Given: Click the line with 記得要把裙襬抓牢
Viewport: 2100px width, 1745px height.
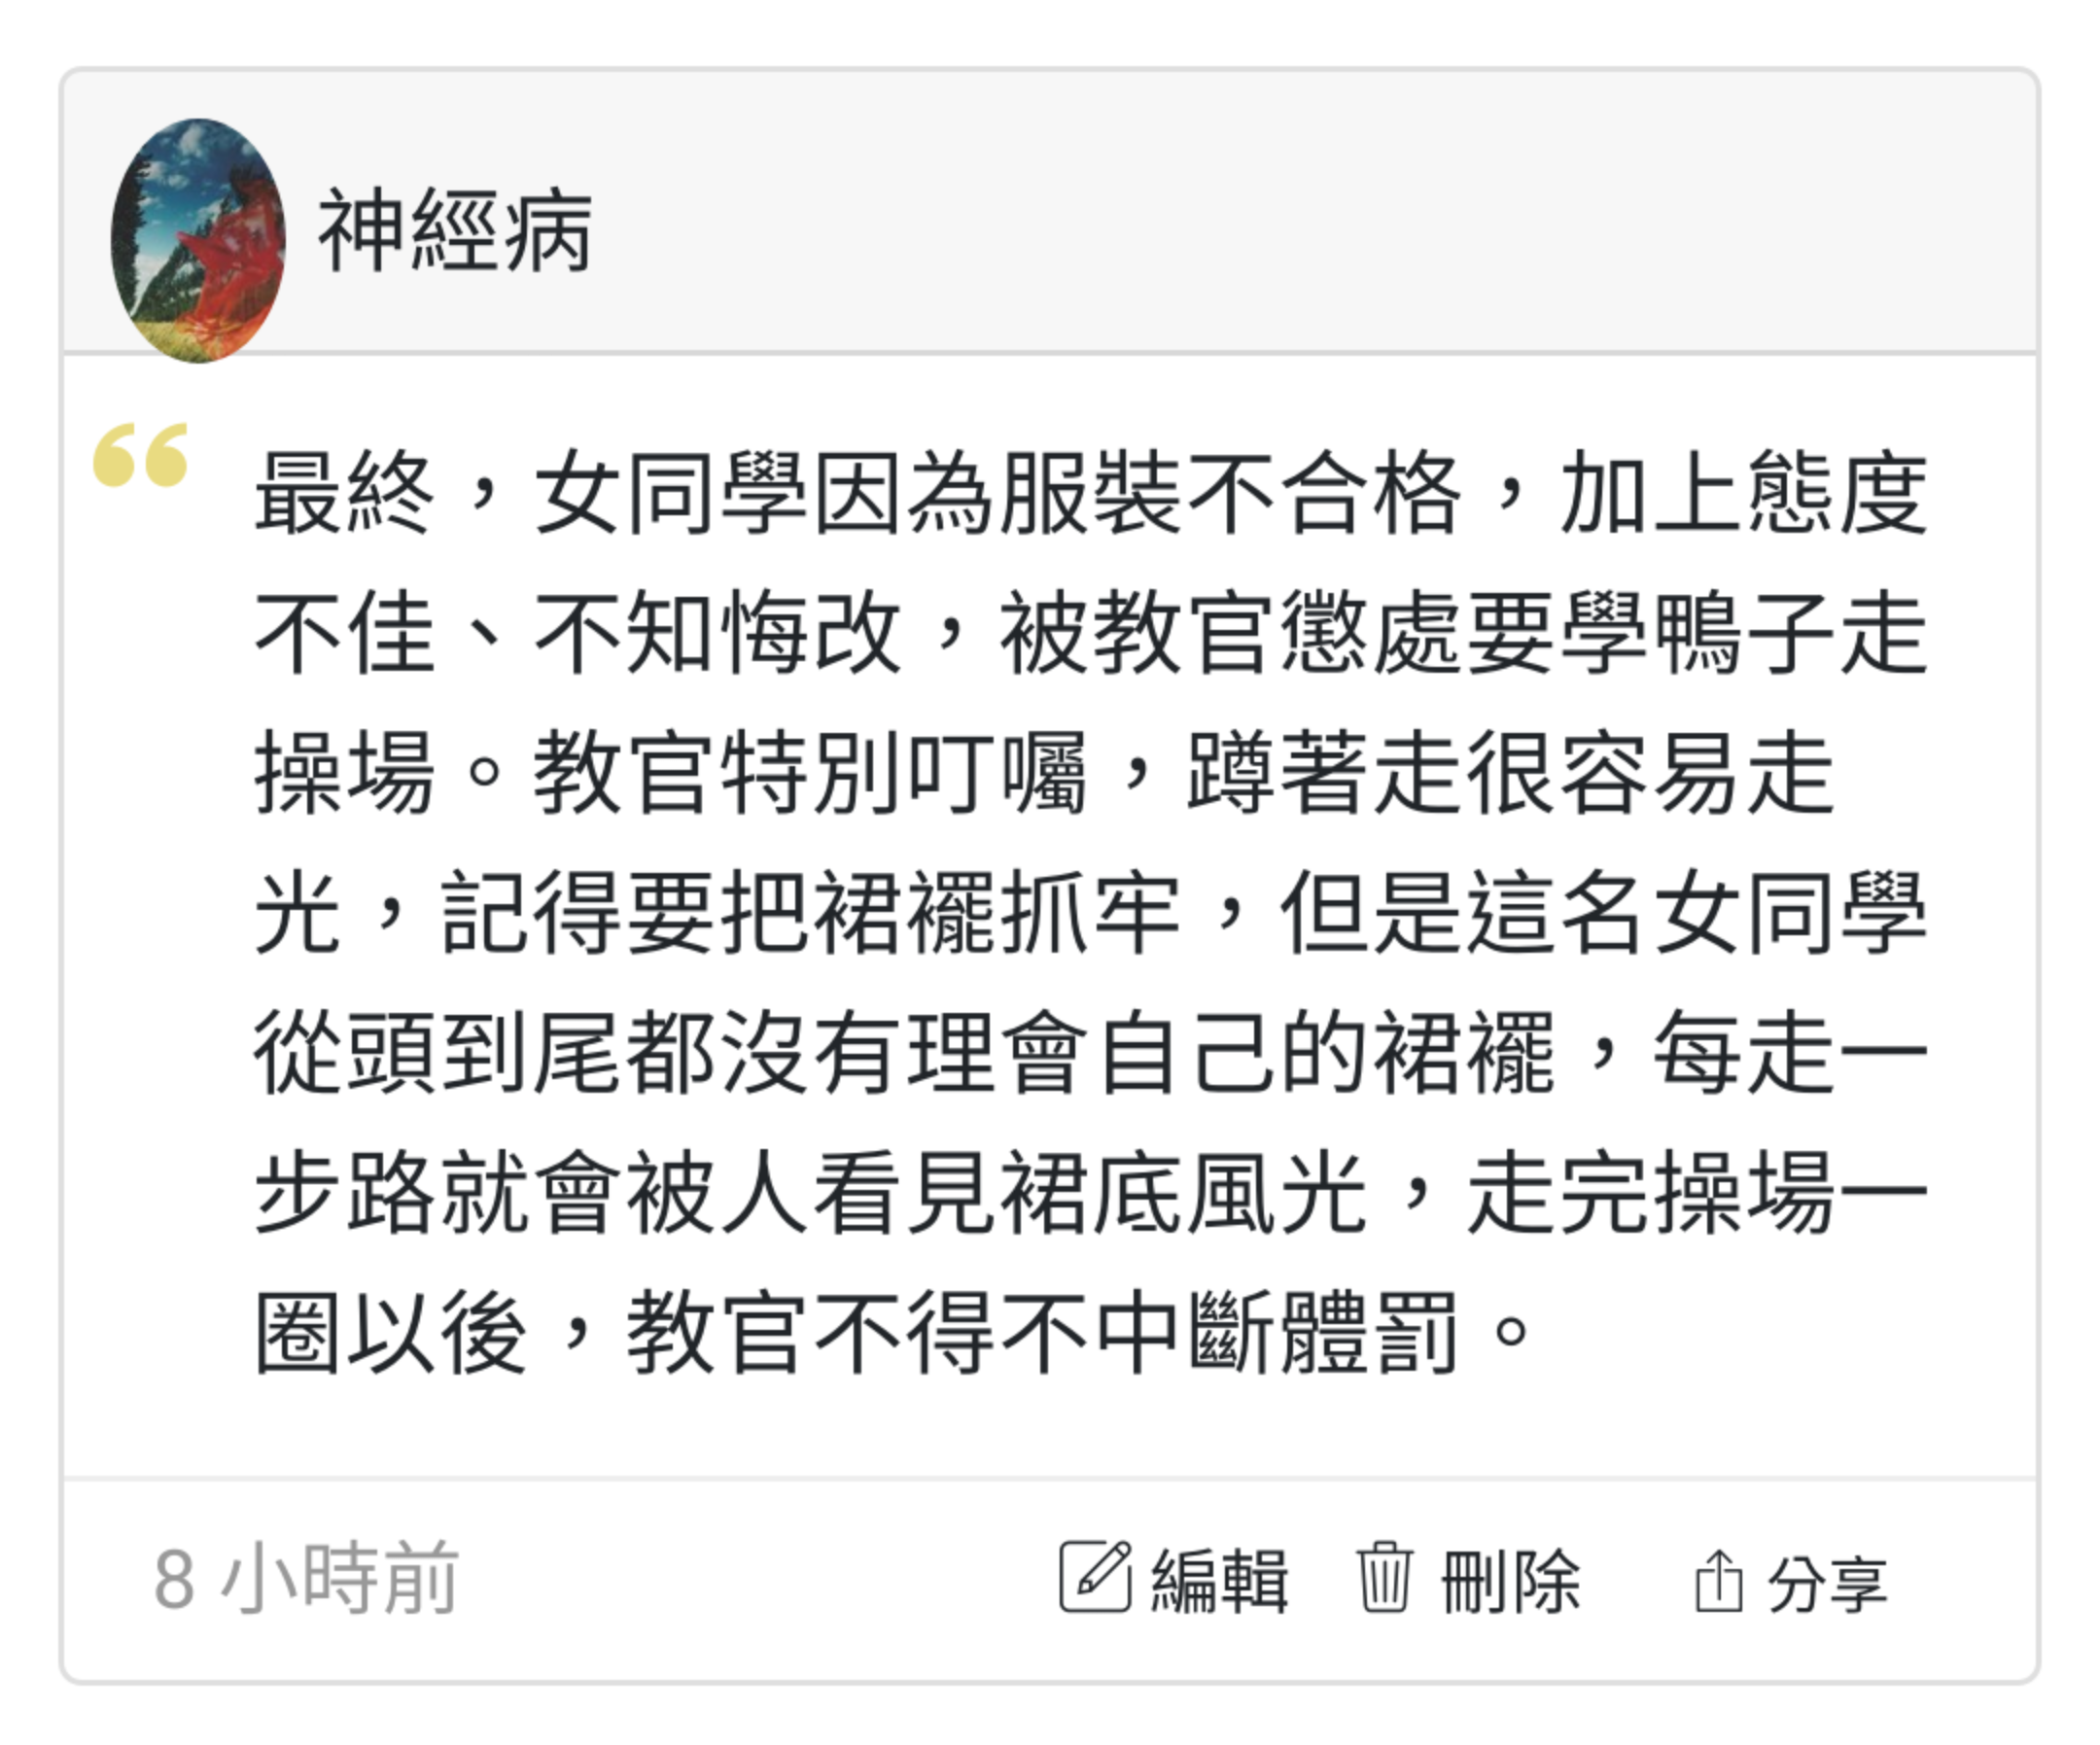Looking at the screenshot, I should [1091, 913].
